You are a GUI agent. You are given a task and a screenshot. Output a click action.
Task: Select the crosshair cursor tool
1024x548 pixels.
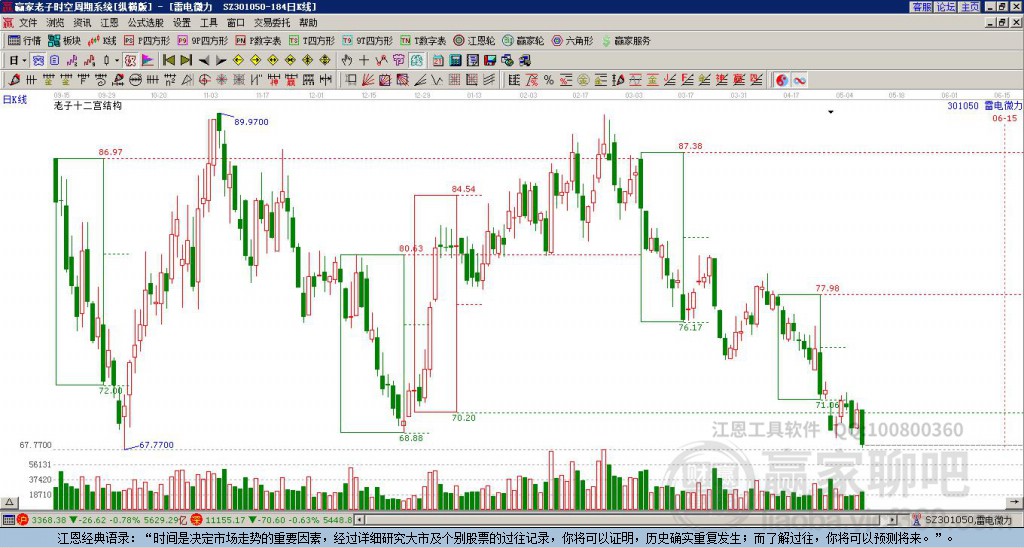(x=364, y=61)
